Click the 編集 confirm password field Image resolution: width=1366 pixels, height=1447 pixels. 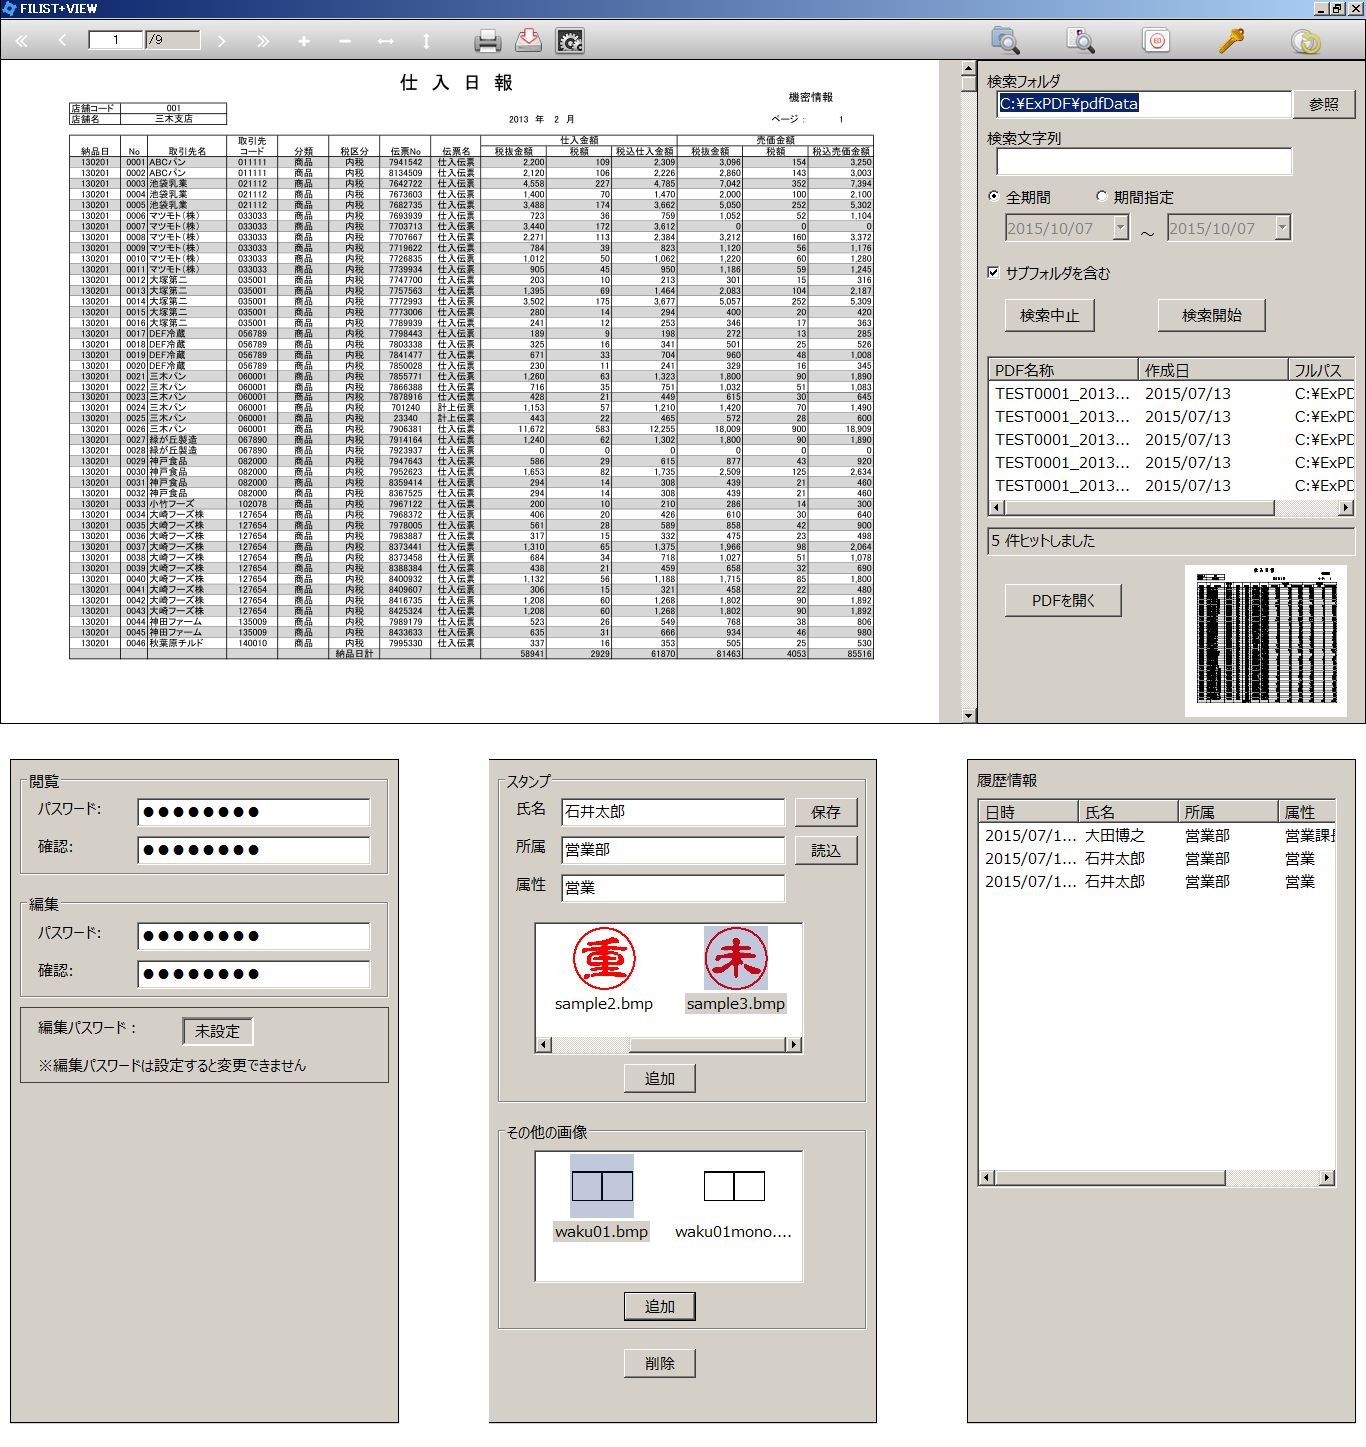pos(254,974)
